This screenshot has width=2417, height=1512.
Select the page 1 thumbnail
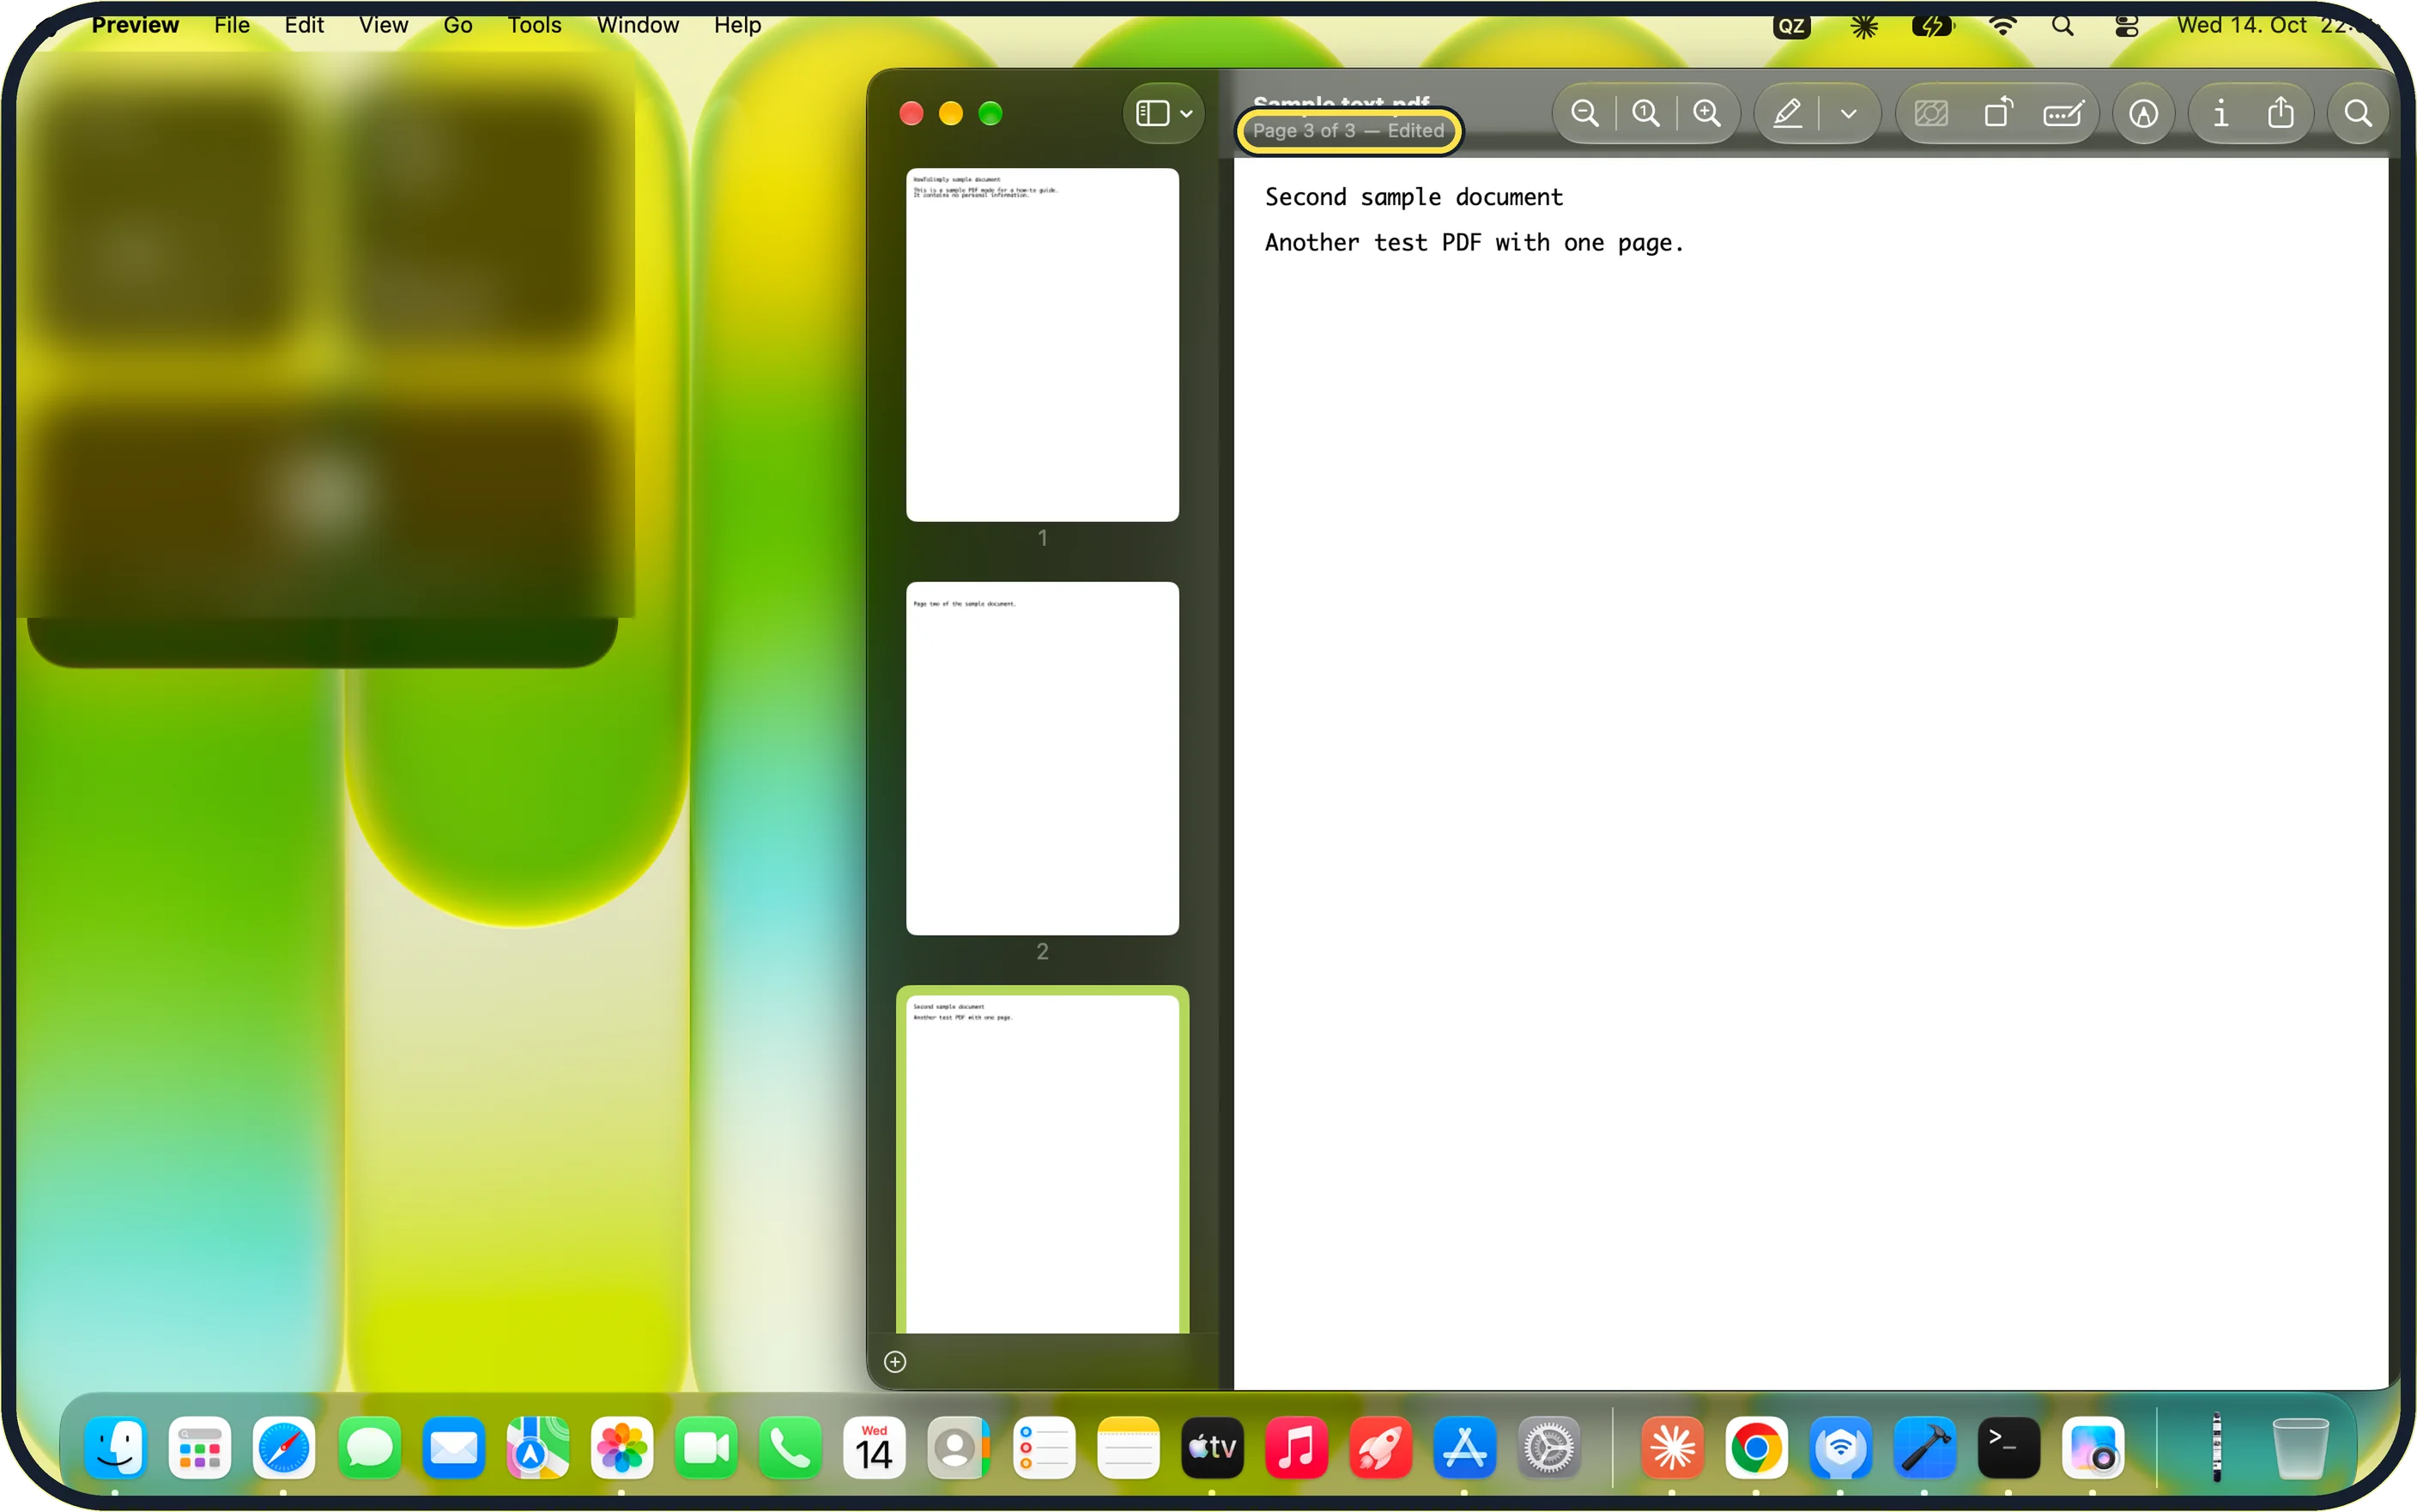click(1042, 344)
